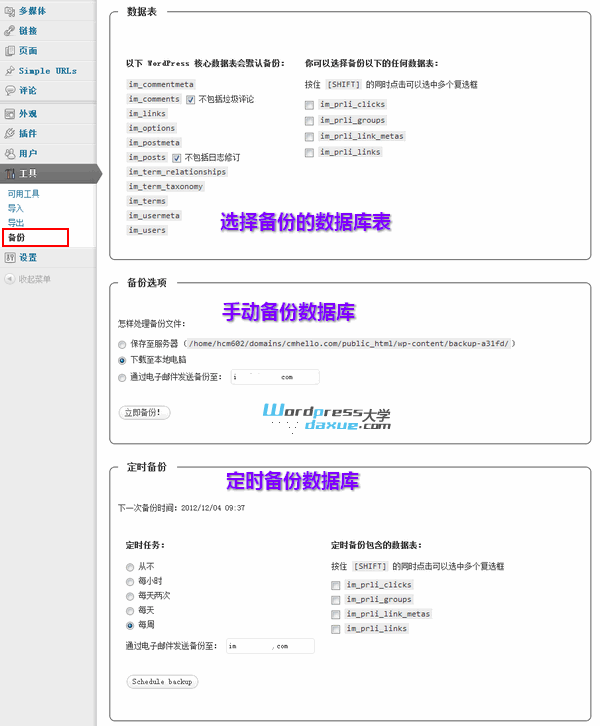The height and width of the screenshot is (726, 600).
Task: Select the 下载至本地电脑 radio option
Action: (122, 360)
